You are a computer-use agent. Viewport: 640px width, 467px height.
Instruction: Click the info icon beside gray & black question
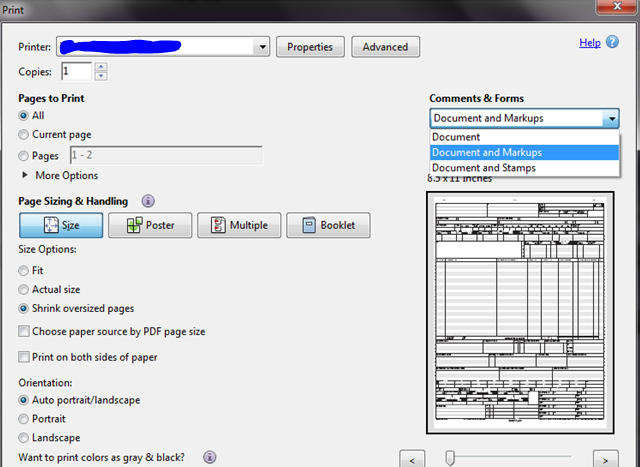coord(209,457)
